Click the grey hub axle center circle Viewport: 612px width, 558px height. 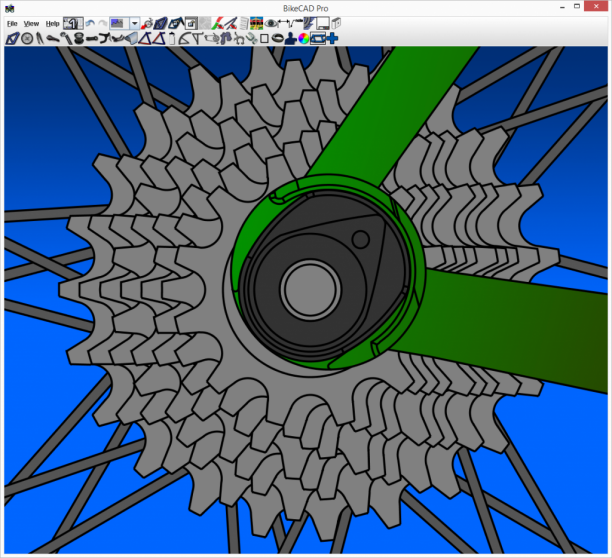[310, 290]
